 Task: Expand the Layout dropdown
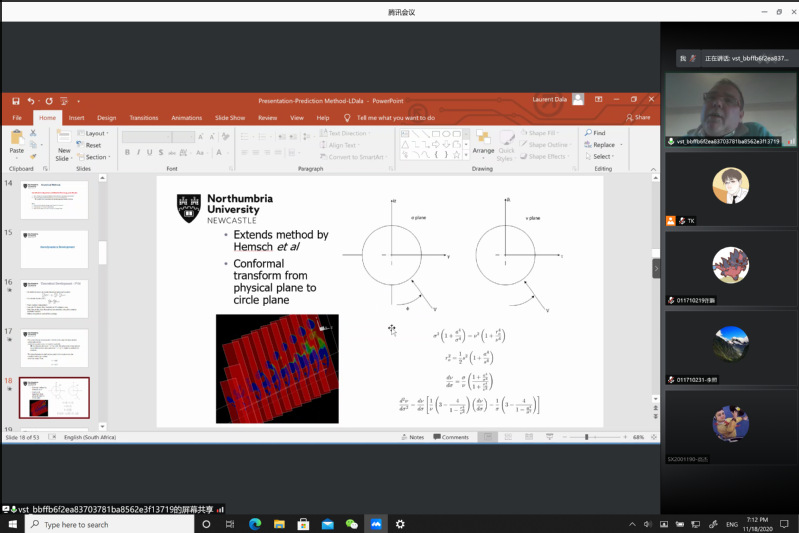(95, 133)
